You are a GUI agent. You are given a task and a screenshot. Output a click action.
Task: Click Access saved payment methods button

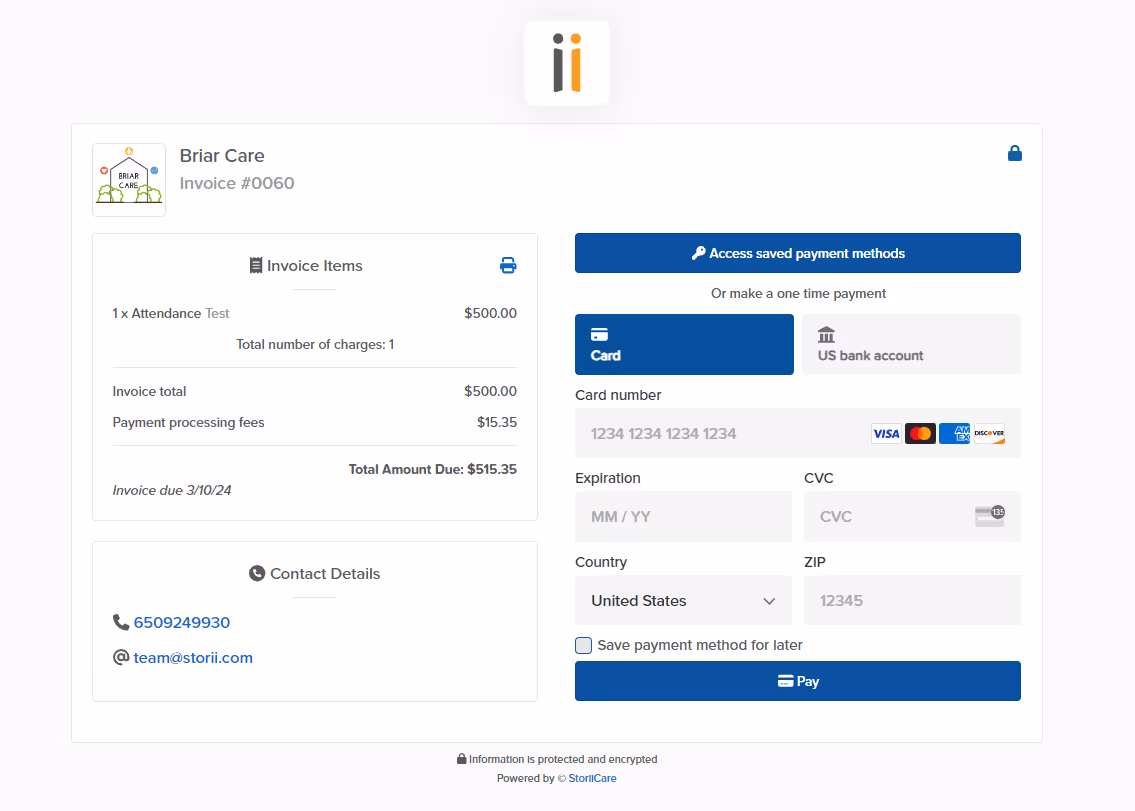point(798,253)
